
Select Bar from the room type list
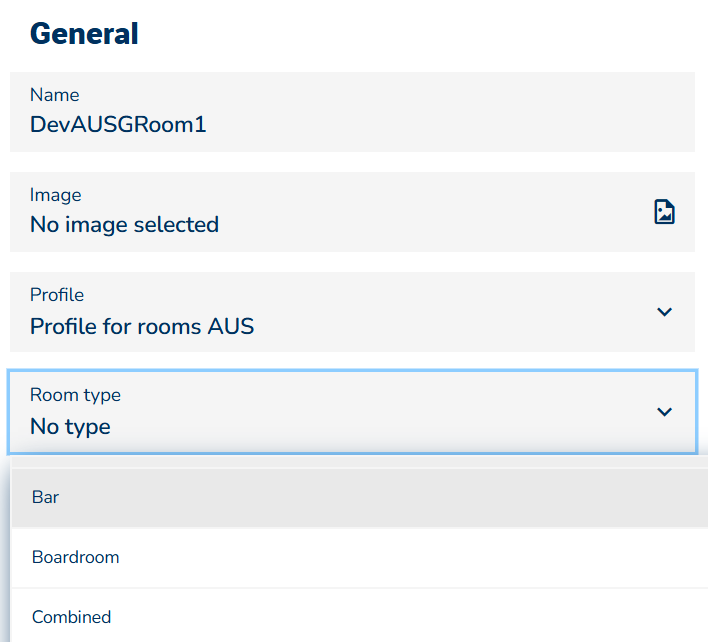pyautogui.click(x=359, y=497)
